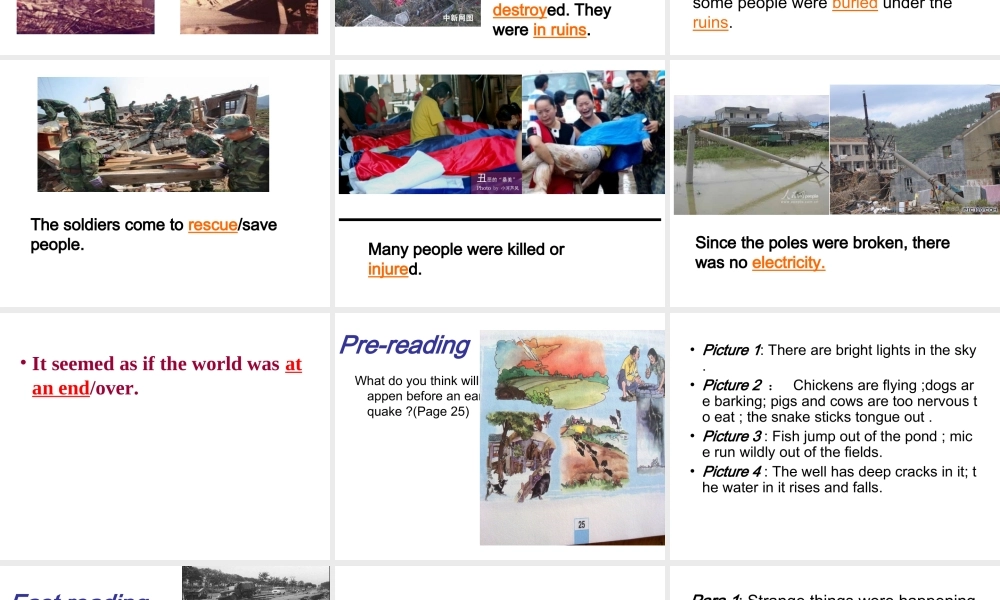Open the Pre-reading slide thumbnail

(500, 436)
